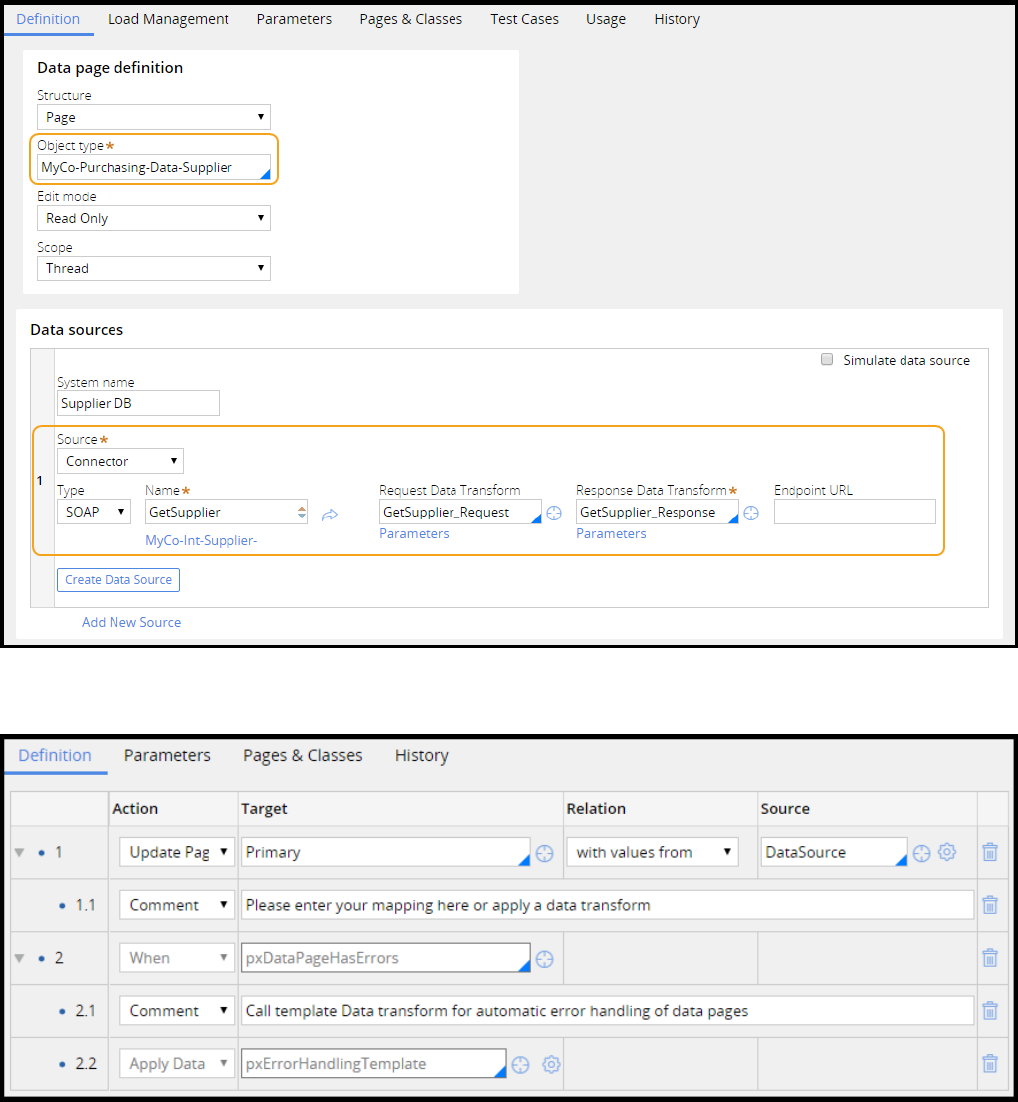Collapse step 1 using its triangle expander
The height and width of the screenshot is (1102, 1018).
point(19,853)
